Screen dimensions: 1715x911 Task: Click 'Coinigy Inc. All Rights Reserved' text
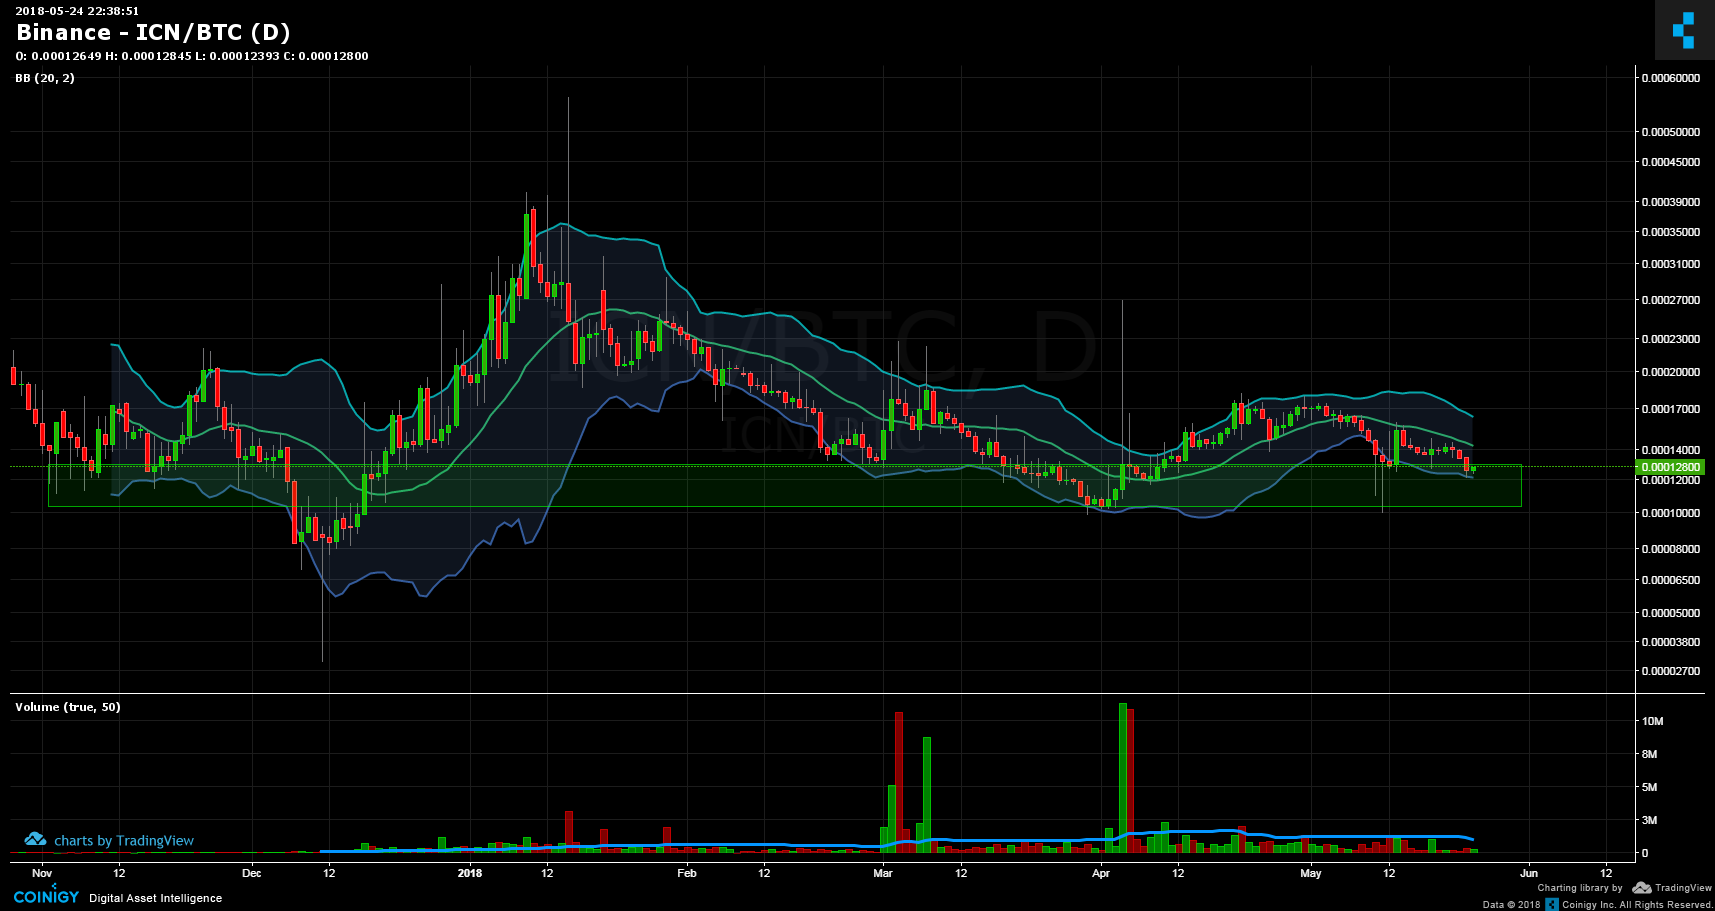pyautogui.click(x=1637, y=905)
